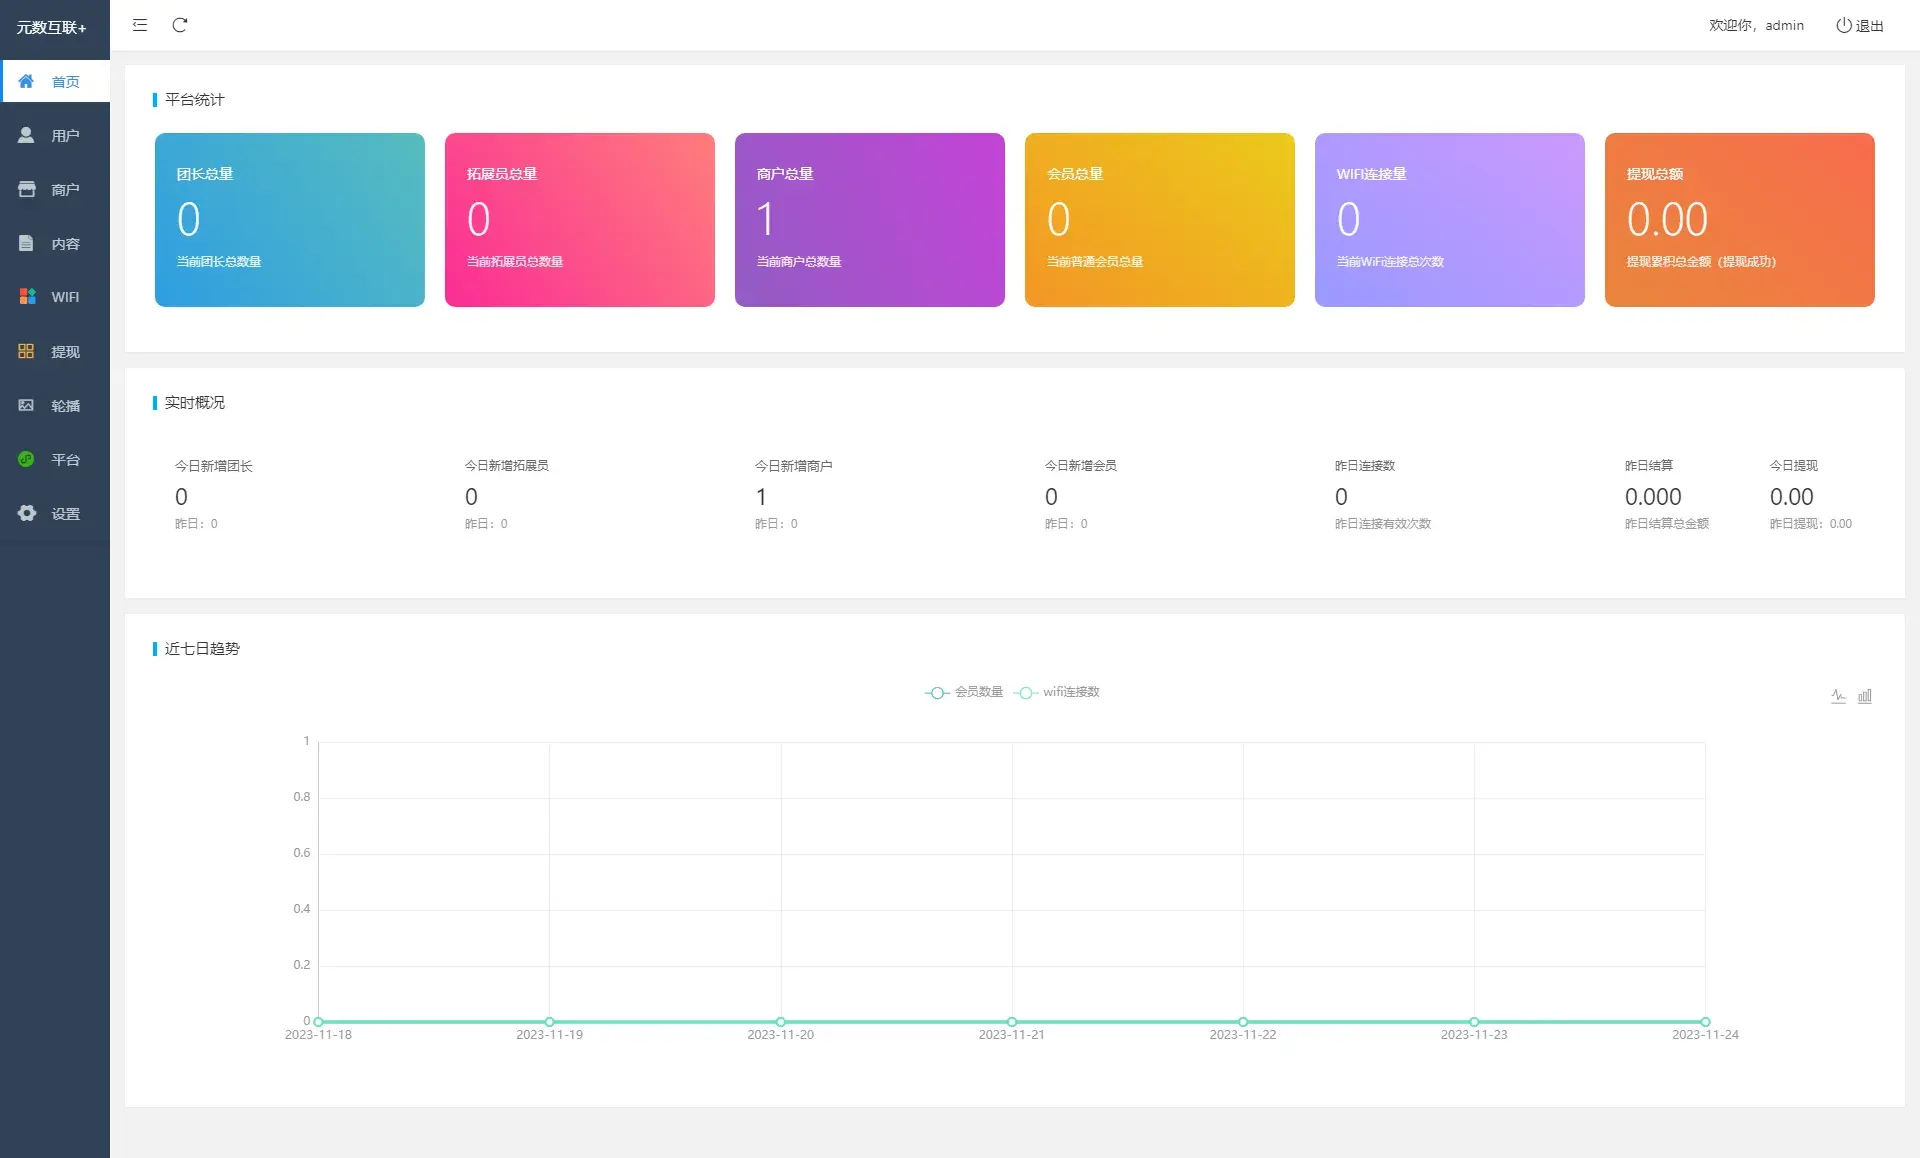Switch chart to bar view icon
1920x1158 pixels.
pyautogui.click(x=1865, y=696)
